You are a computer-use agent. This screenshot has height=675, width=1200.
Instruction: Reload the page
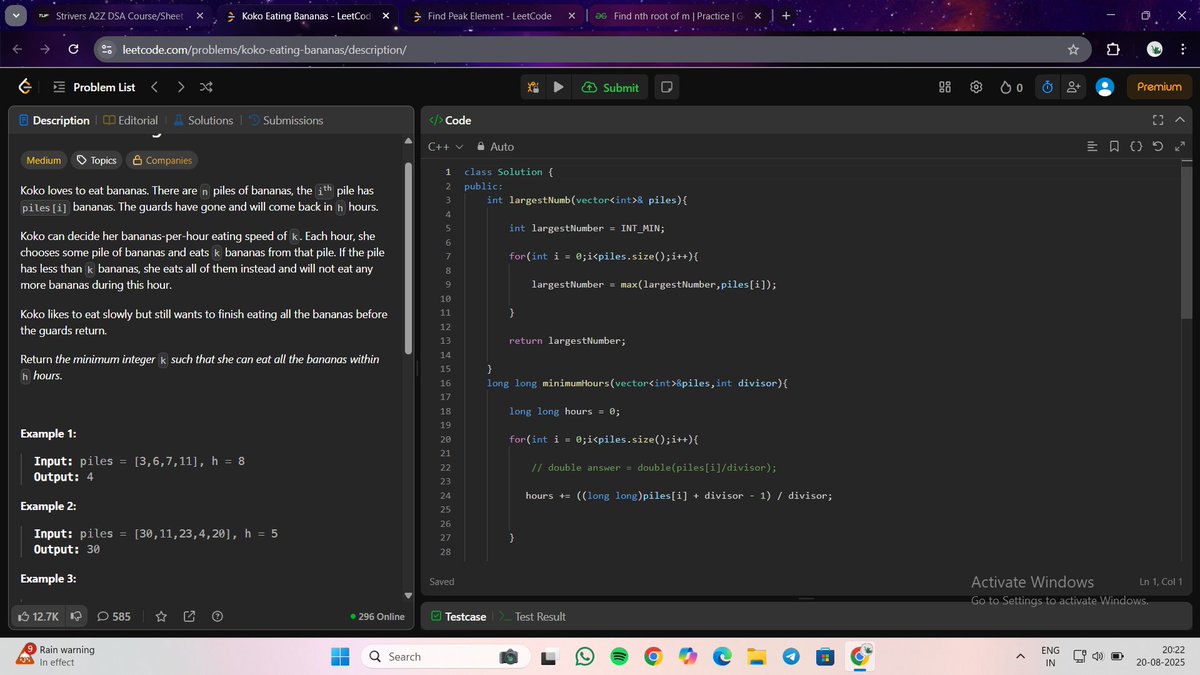coord(73,50)
